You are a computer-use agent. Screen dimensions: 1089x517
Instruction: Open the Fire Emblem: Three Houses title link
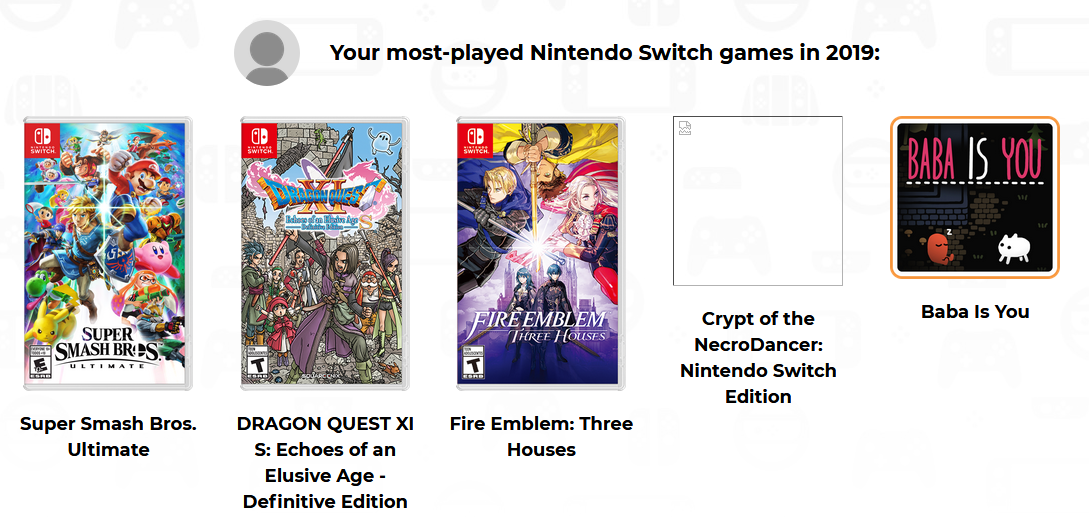[x=541, y=437]
